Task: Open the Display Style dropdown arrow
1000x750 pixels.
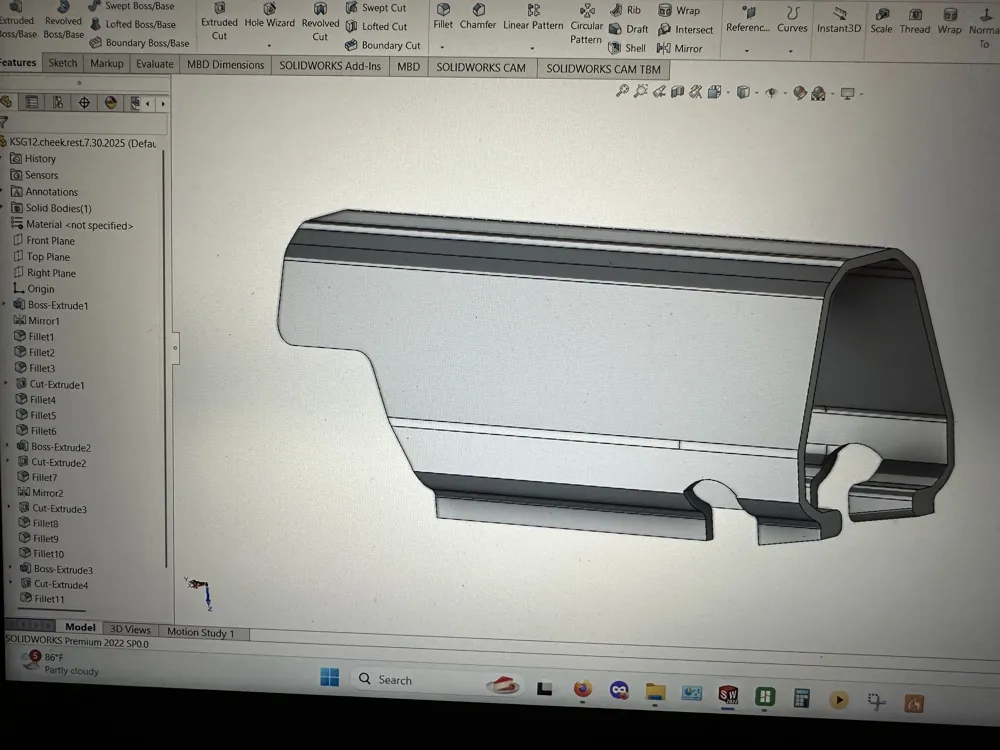Action: click(756, 93)
